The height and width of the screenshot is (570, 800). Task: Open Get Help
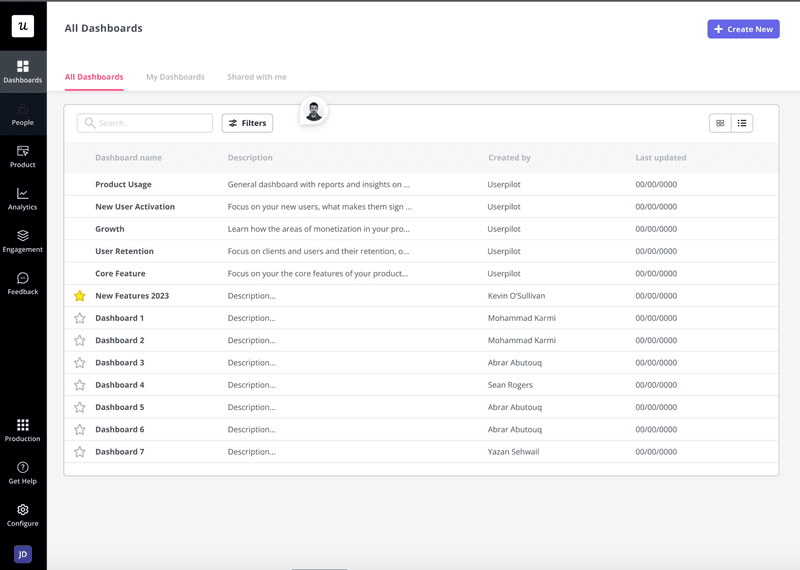[23, 473]
